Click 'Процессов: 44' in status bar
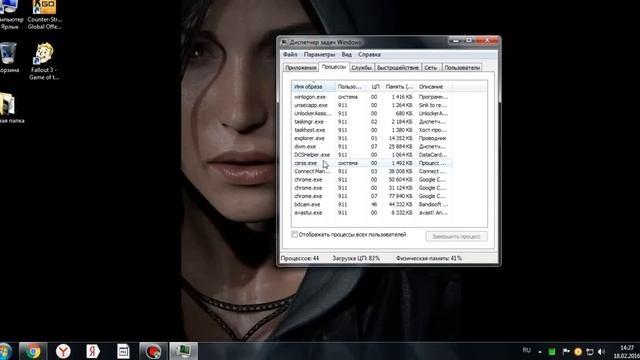Image resolution: width=640 pixels, height=360 pixels. [x=300, y=258]
